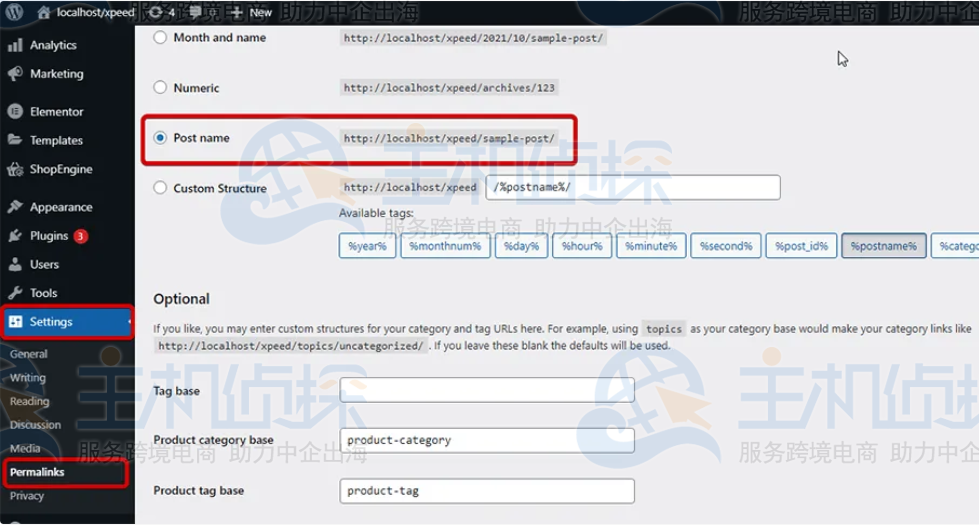Screen dimensions: 979x525
Task: Click the ShopEngine icon
Action: [16, 169]
